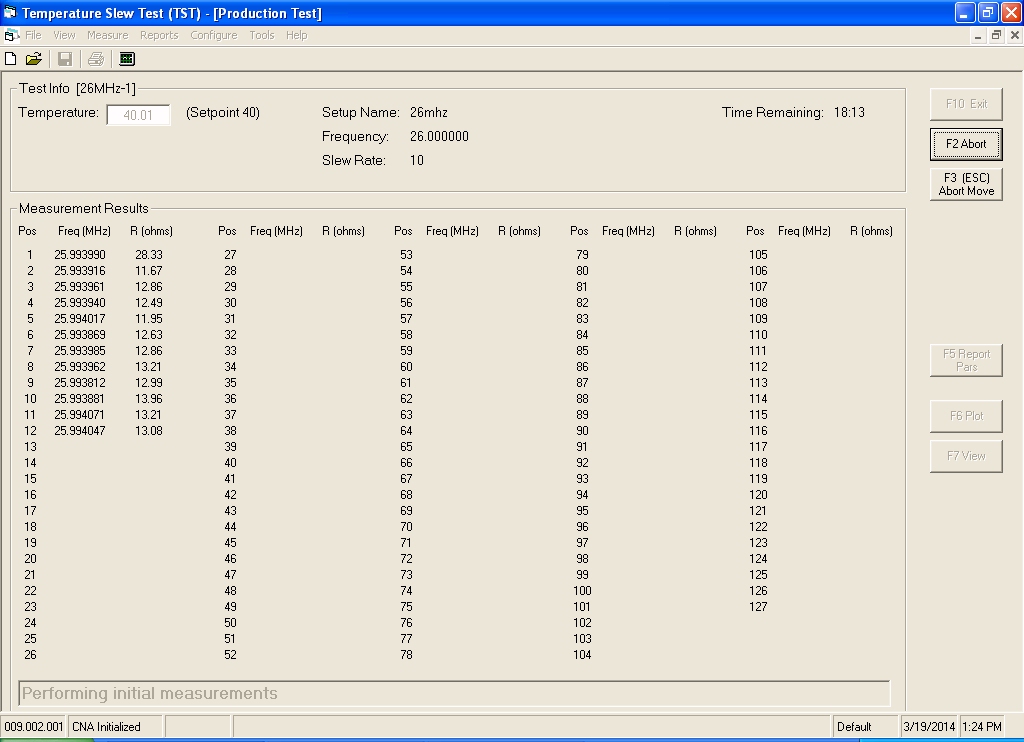The height and width of the screenshot is (742, 1024).
Task: Open the Tools menu
Action: (262, 35)
